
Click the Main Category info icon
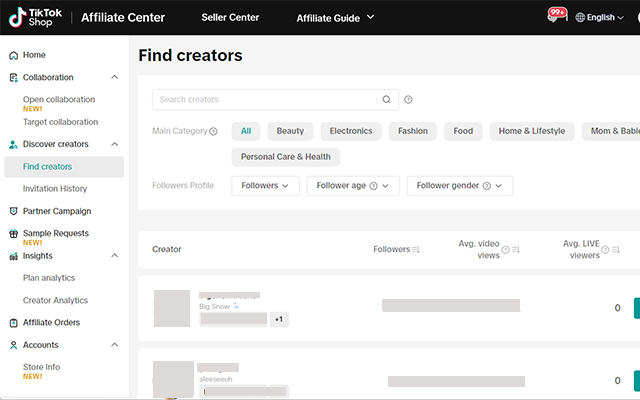[214, 132]
